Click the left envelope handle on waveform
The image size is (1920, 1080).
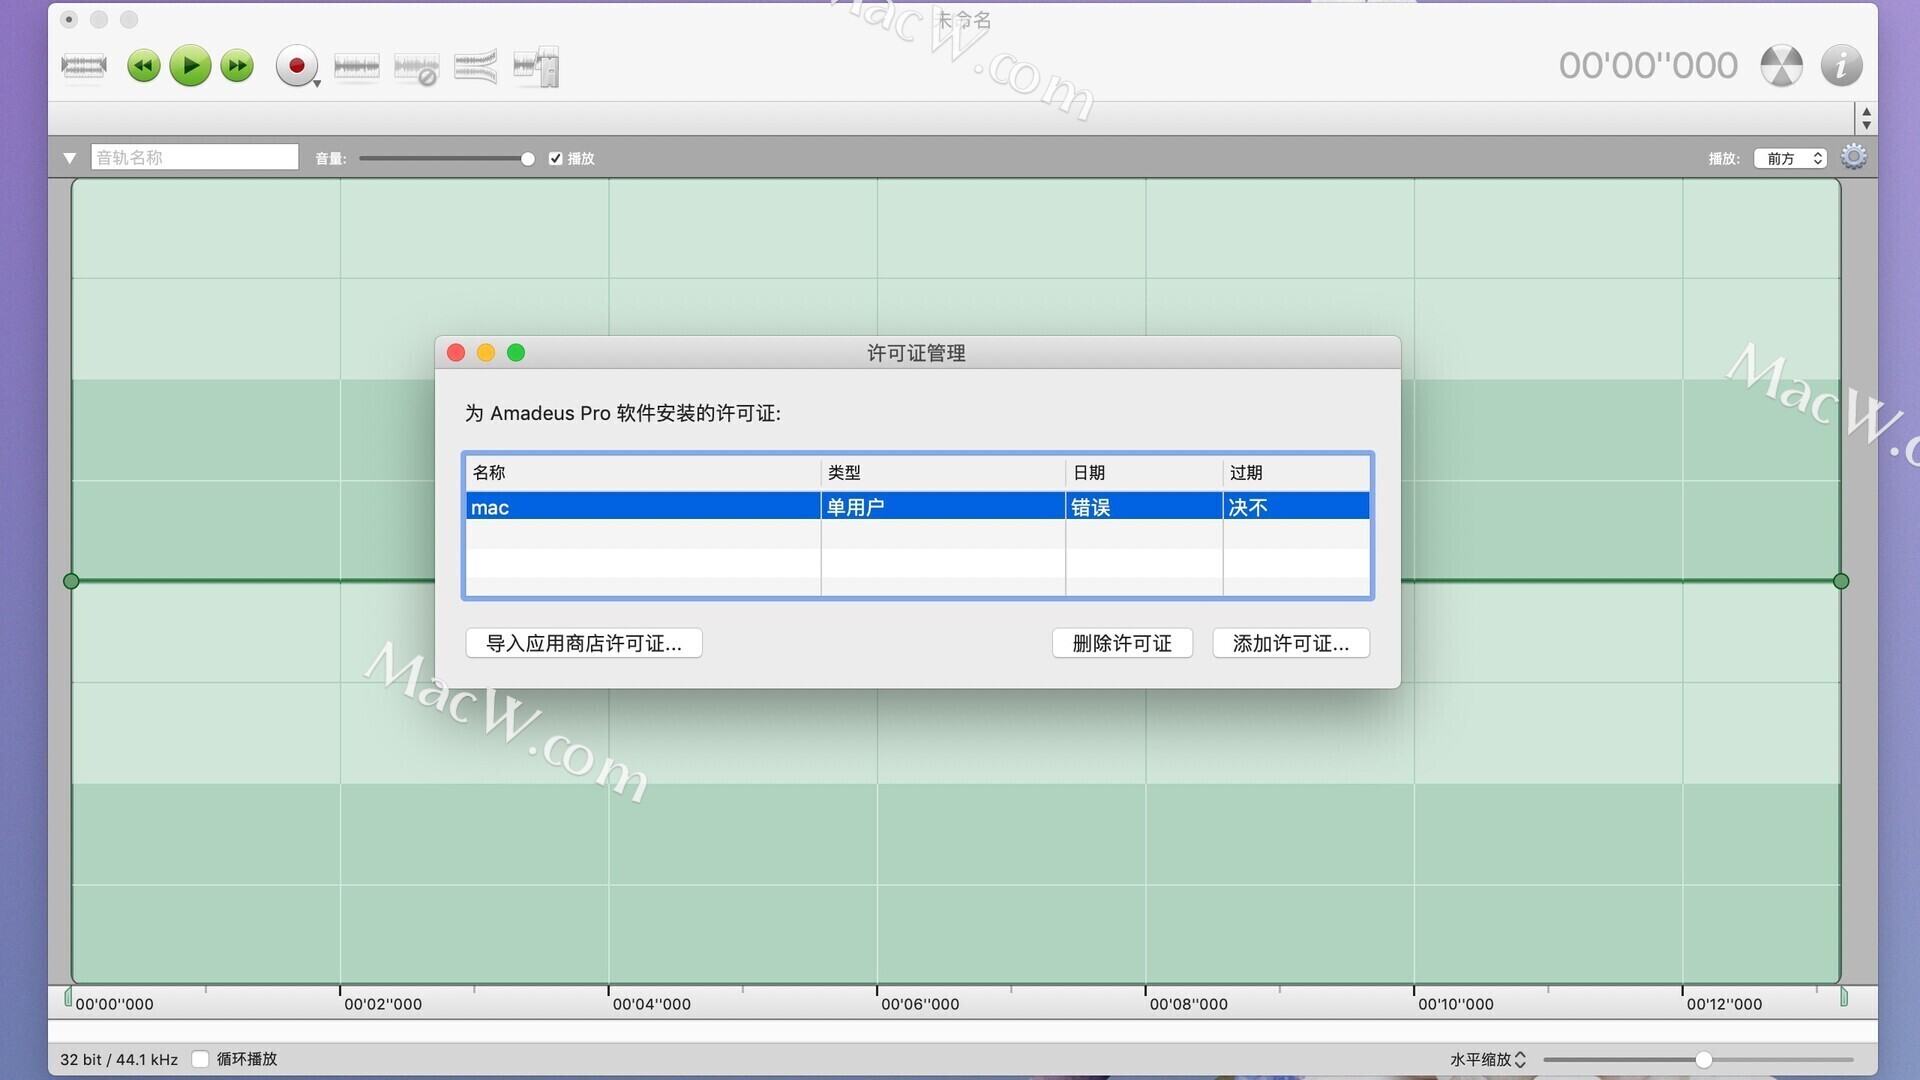tap(71, 581)
